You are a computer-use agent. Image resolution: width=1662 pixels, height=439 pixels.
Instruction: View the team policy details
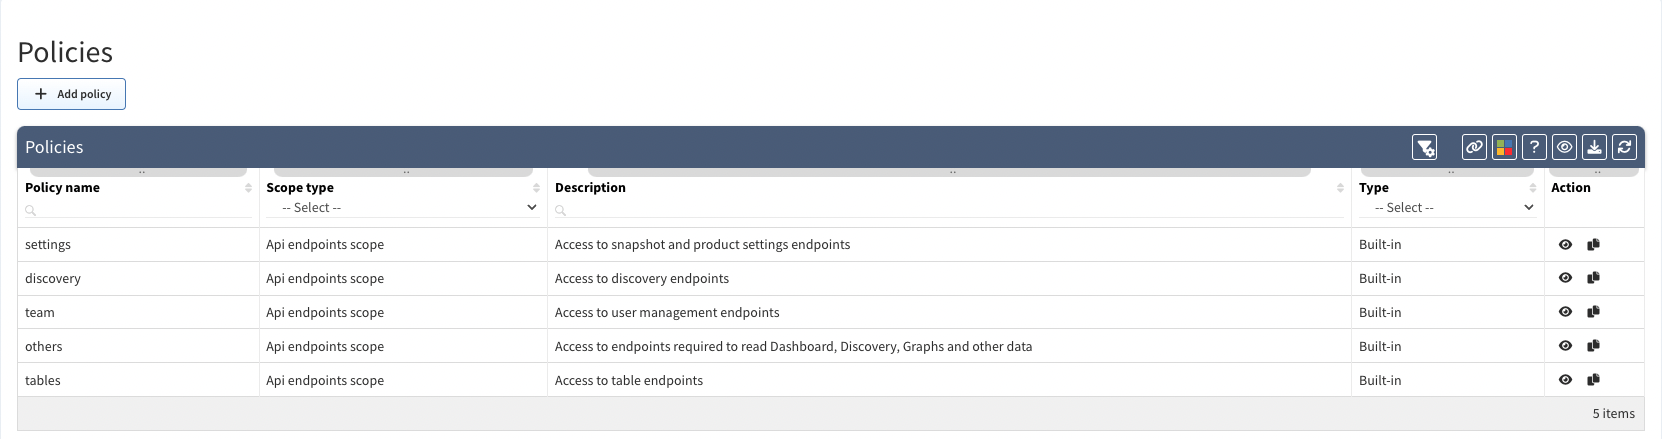(x=1565, y=313)
